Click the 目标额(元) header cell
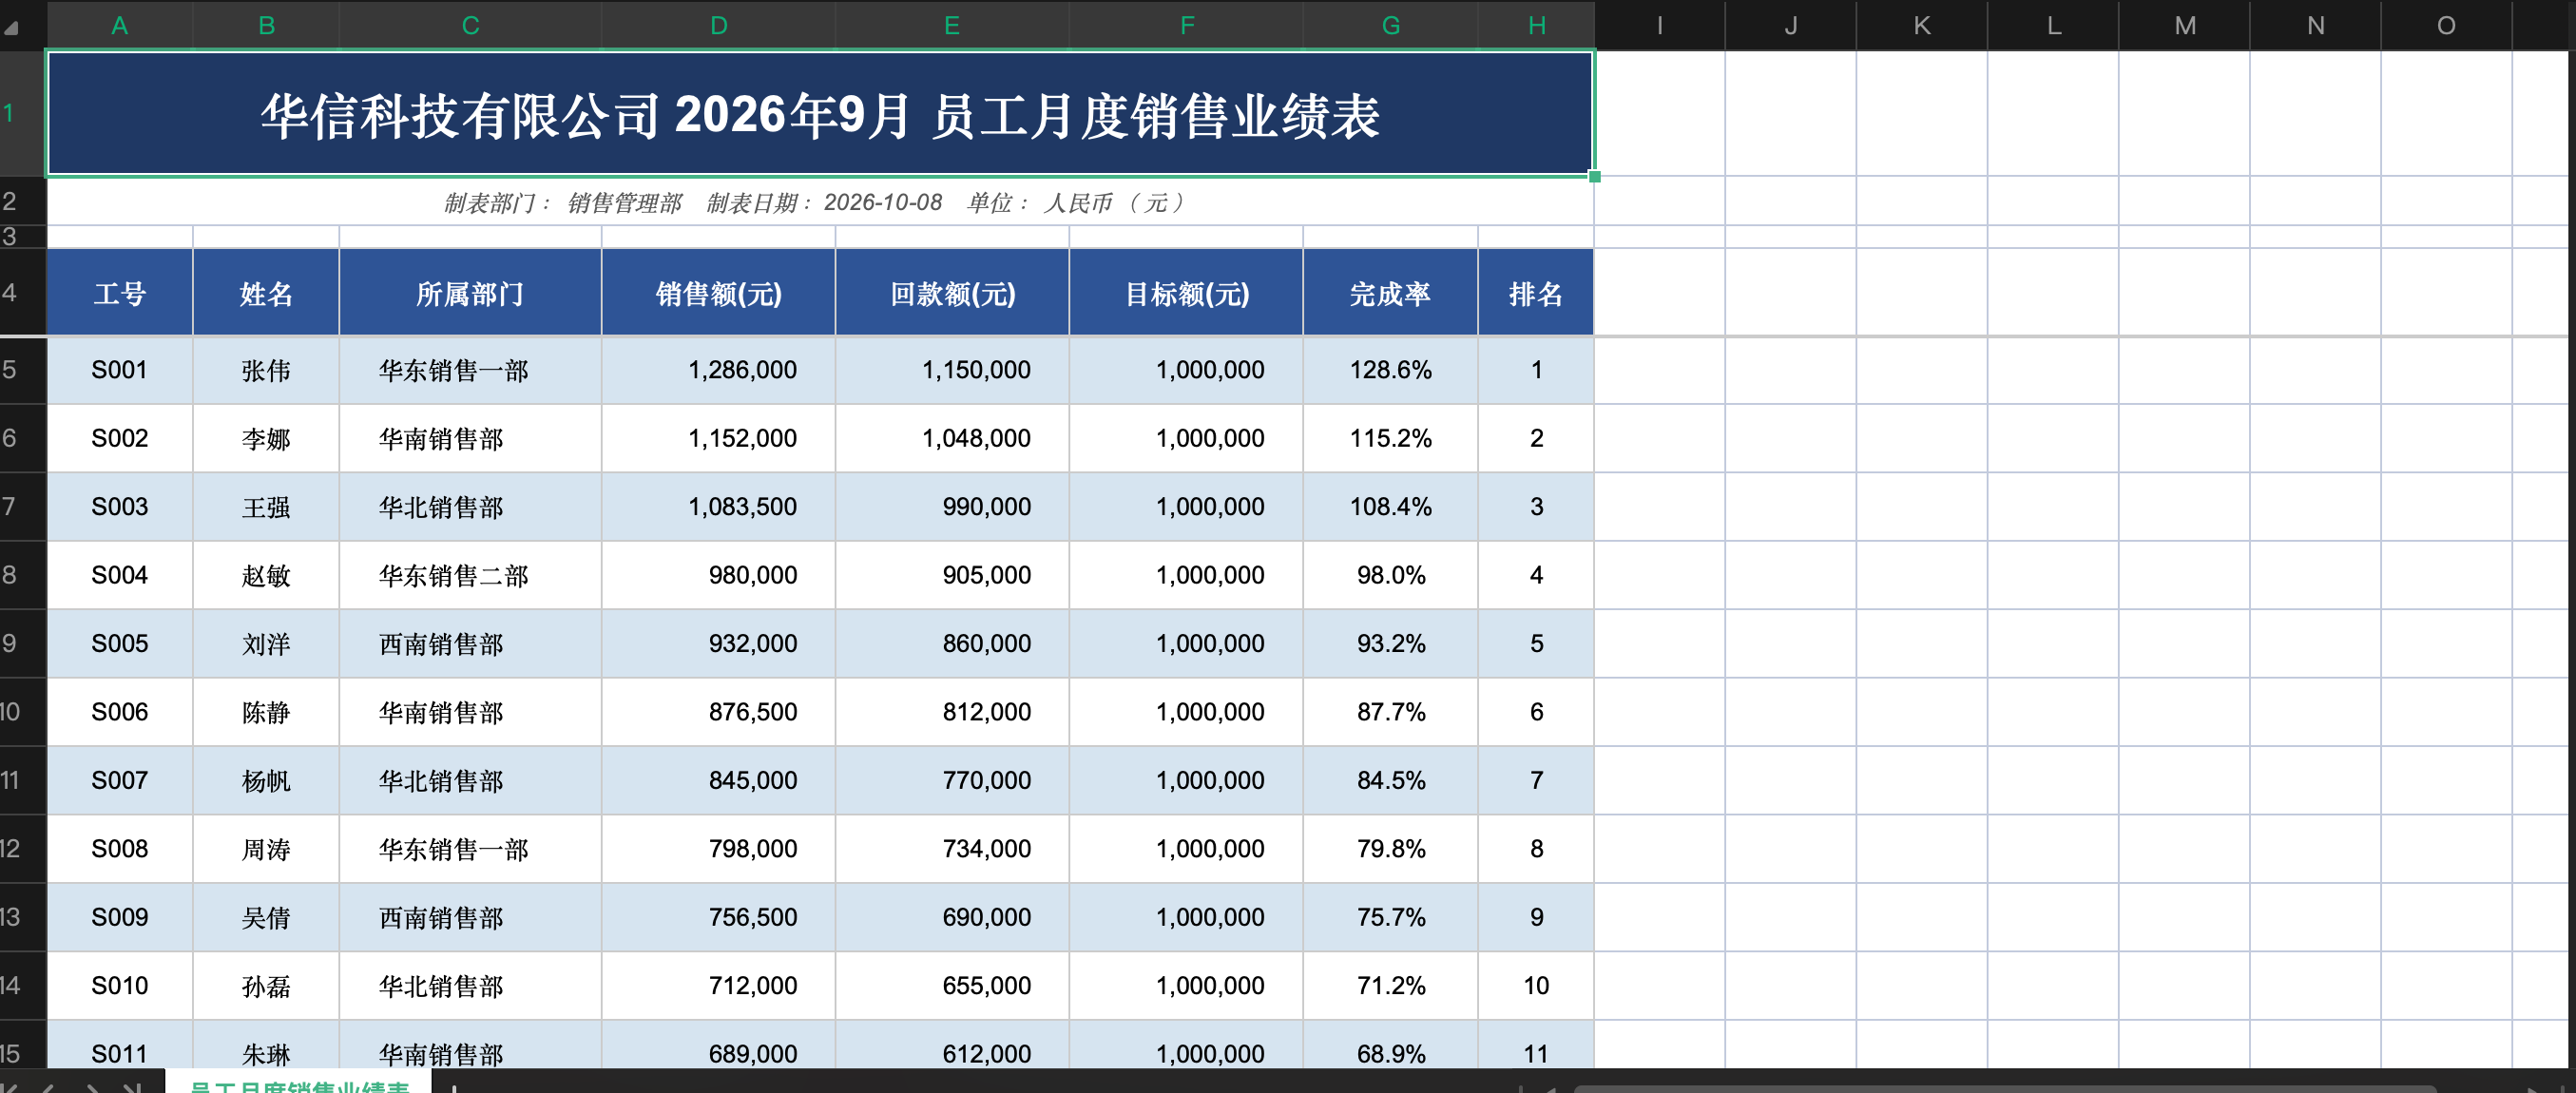Screen dimensions: 2576x1093 click(x=1186, y=293)
